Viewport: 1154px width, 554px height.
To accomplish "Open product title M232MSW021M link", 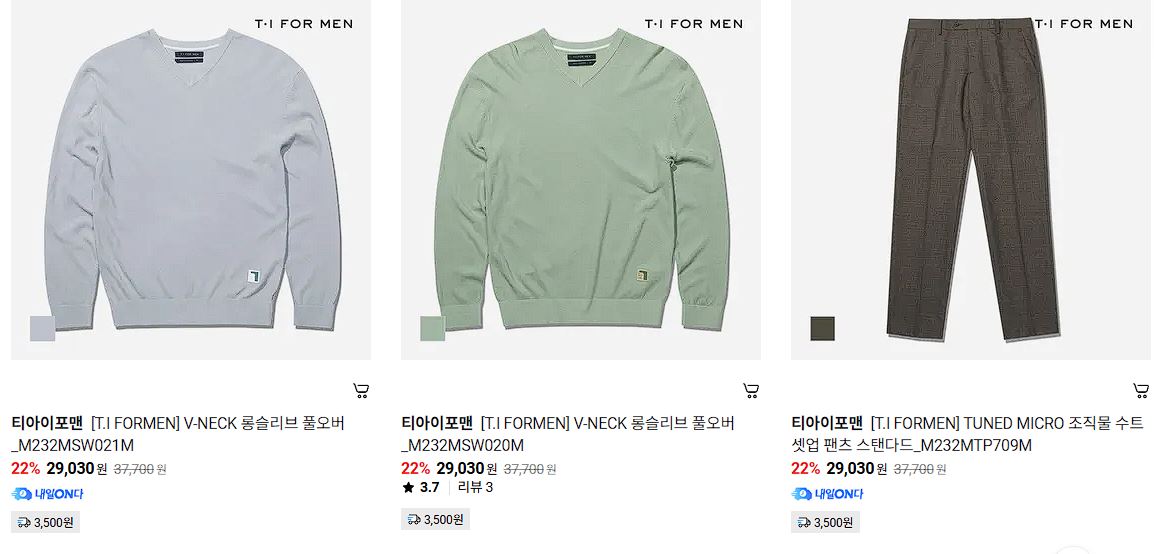I will point(177,434).
